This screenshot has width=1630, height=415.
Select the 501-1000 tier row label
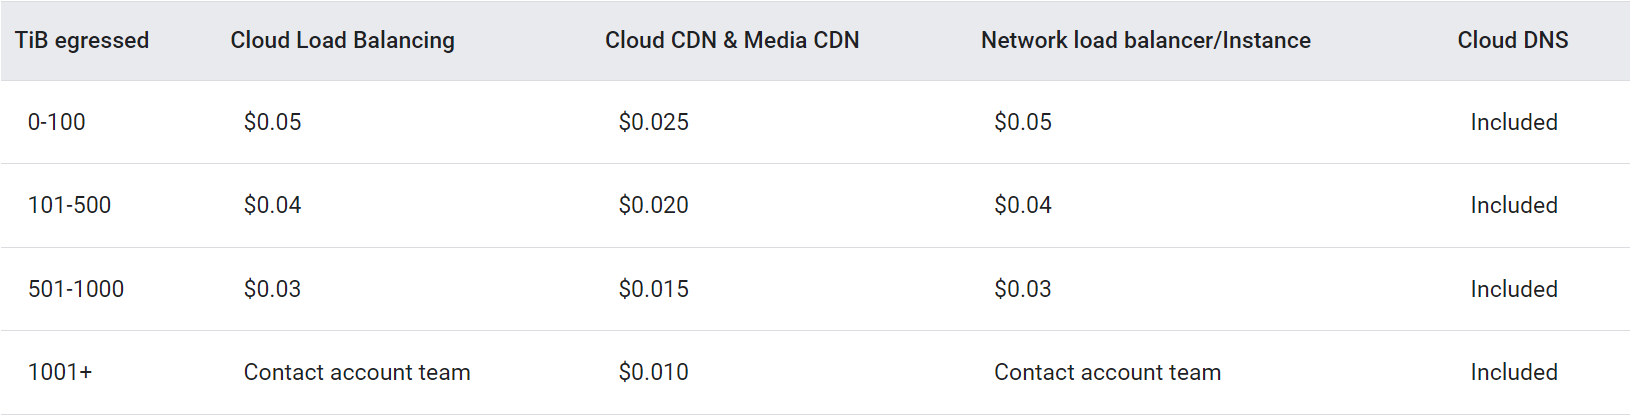76,289
